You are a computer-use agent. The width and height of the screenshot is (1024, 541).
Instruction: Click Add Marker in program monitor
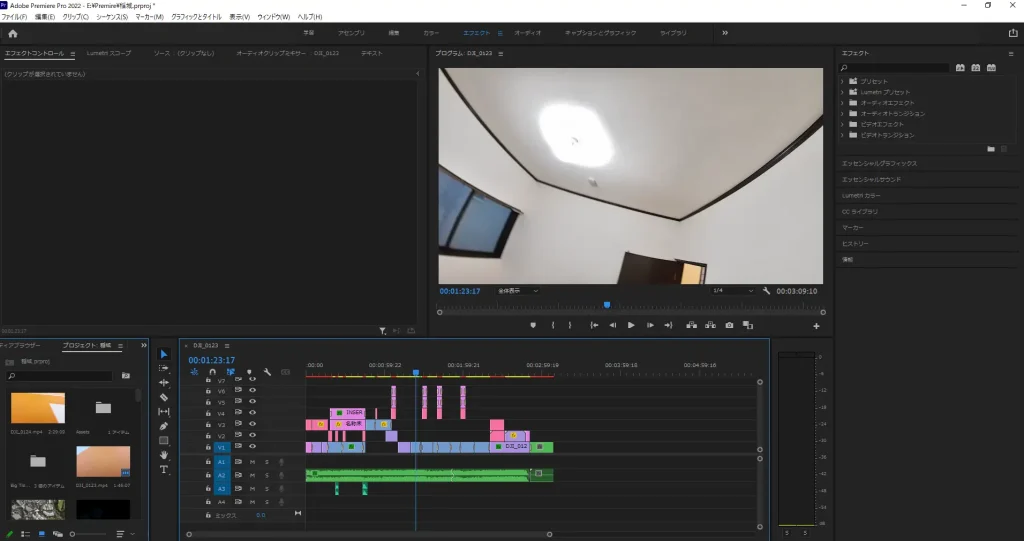click(533, 325)
